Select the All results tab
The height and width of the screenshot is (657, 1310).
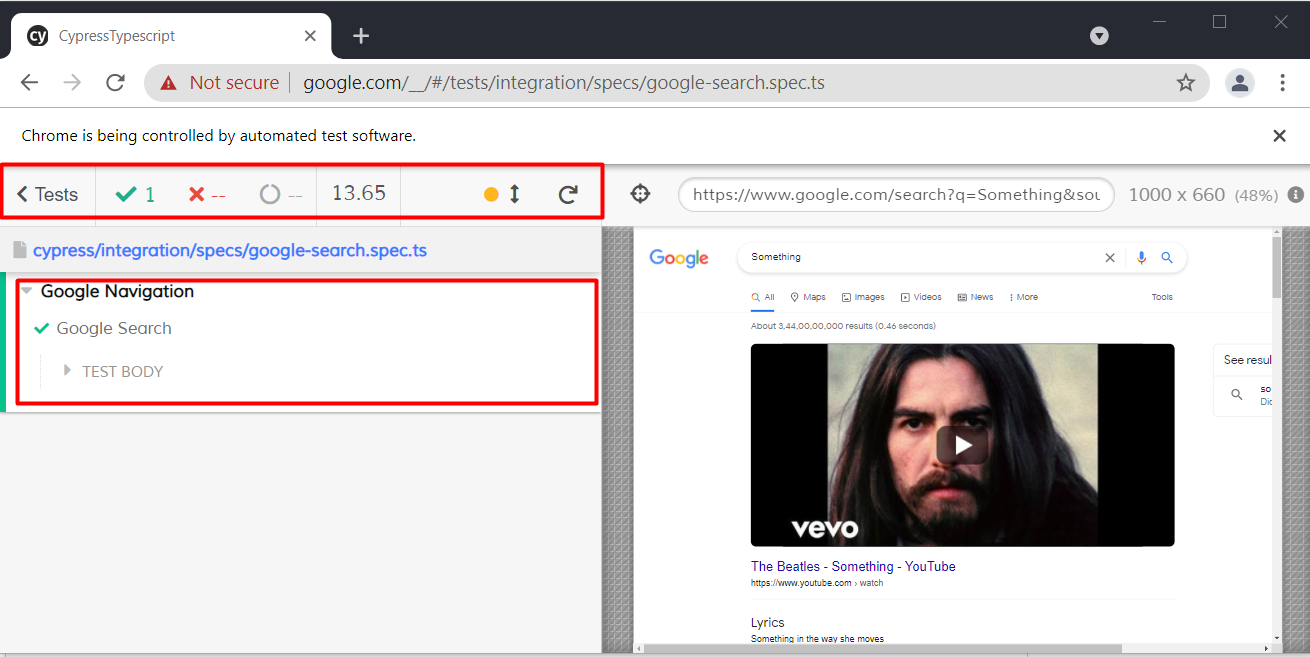(763, 297)
